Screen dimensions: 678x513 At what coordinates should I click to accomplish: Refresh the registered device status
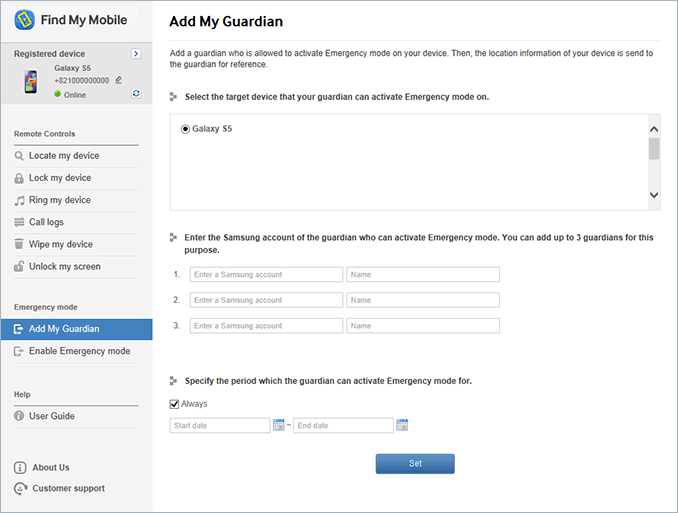136,94
